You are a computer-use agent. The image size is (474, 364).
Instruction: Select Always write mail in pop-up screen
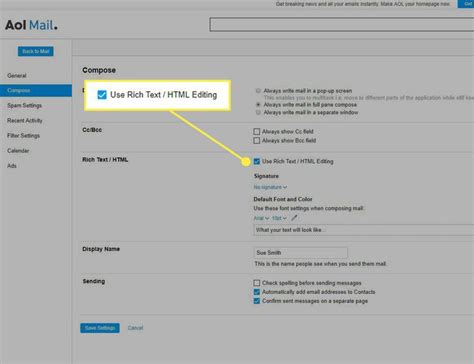tap(258, 91)
